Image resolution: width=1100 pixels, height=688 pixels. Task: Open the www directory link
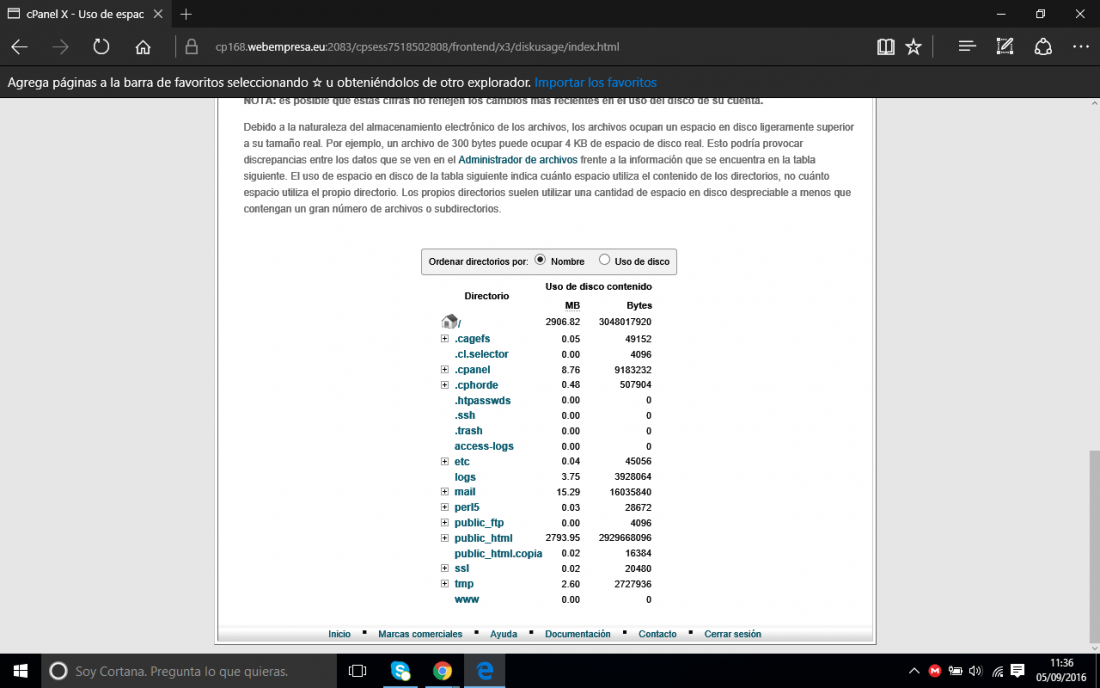467,600
